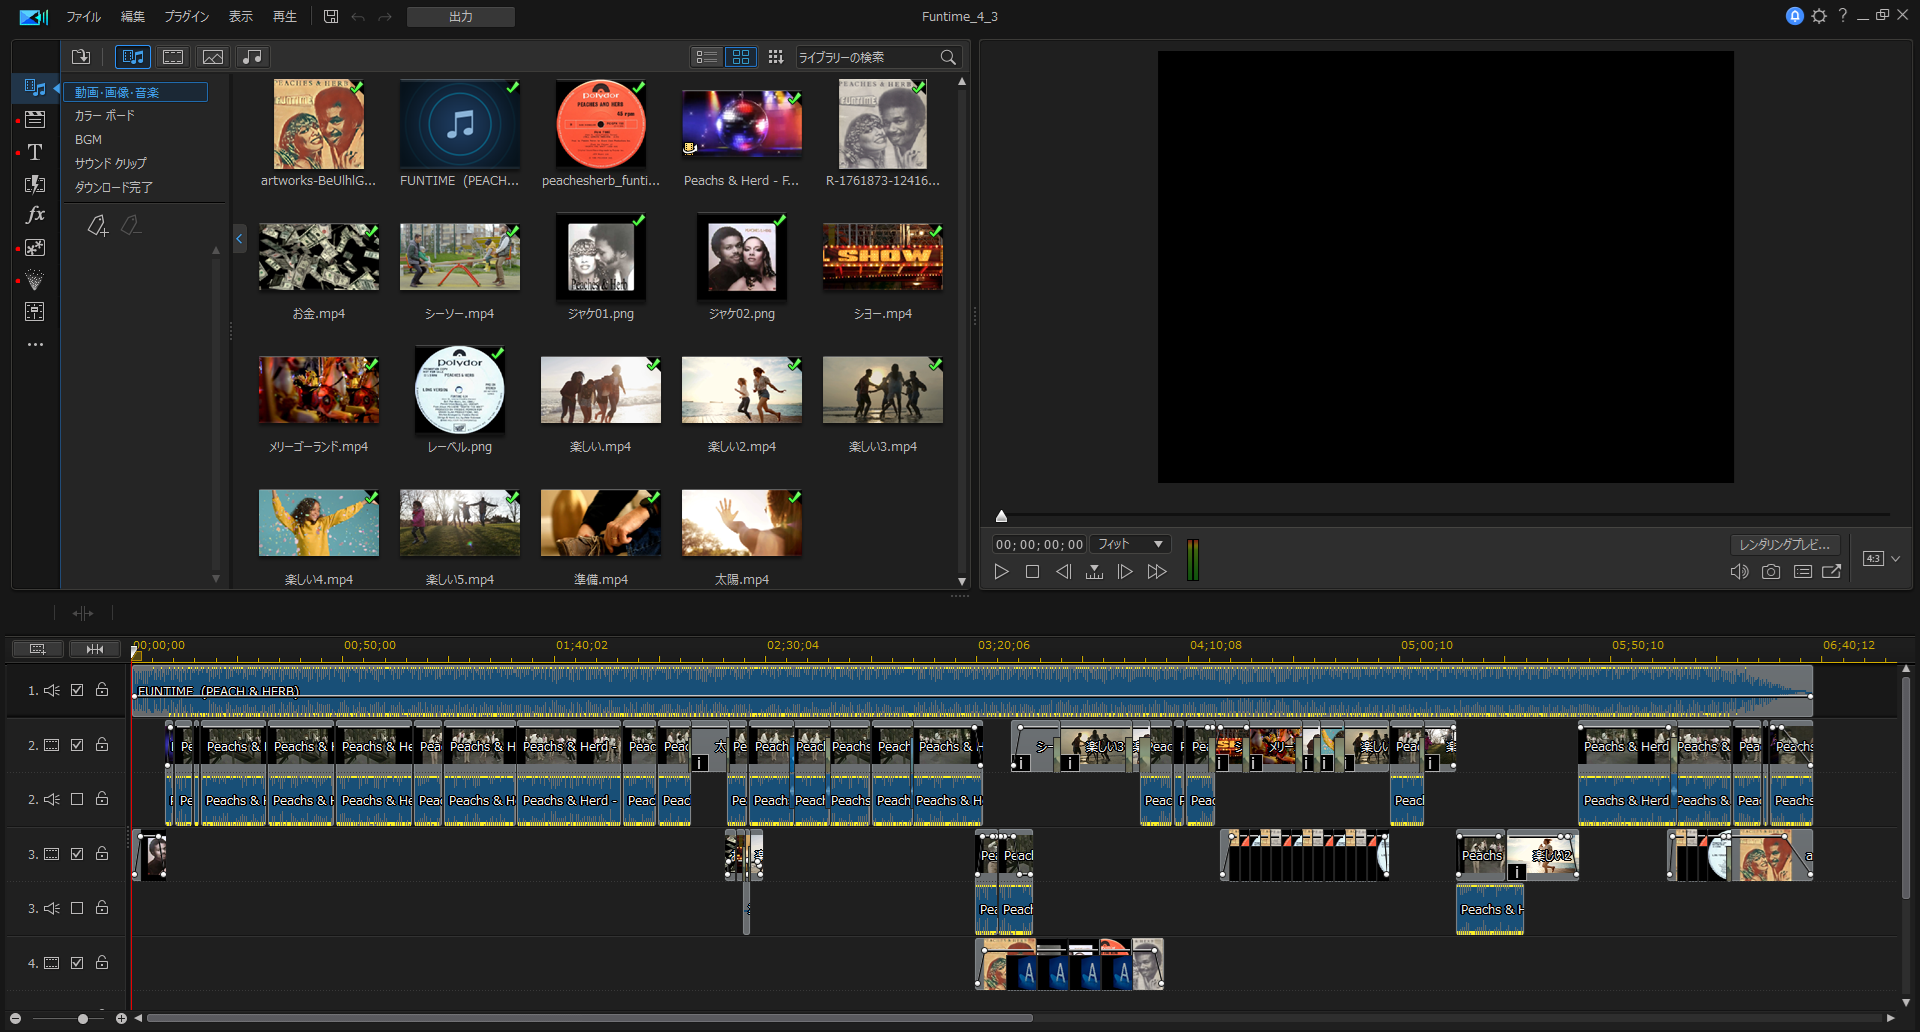The width and height of the screenshot is (1920, 1032).
Task: Take a preview snapshot with camera icon
Action: [x=1771, y=572]
